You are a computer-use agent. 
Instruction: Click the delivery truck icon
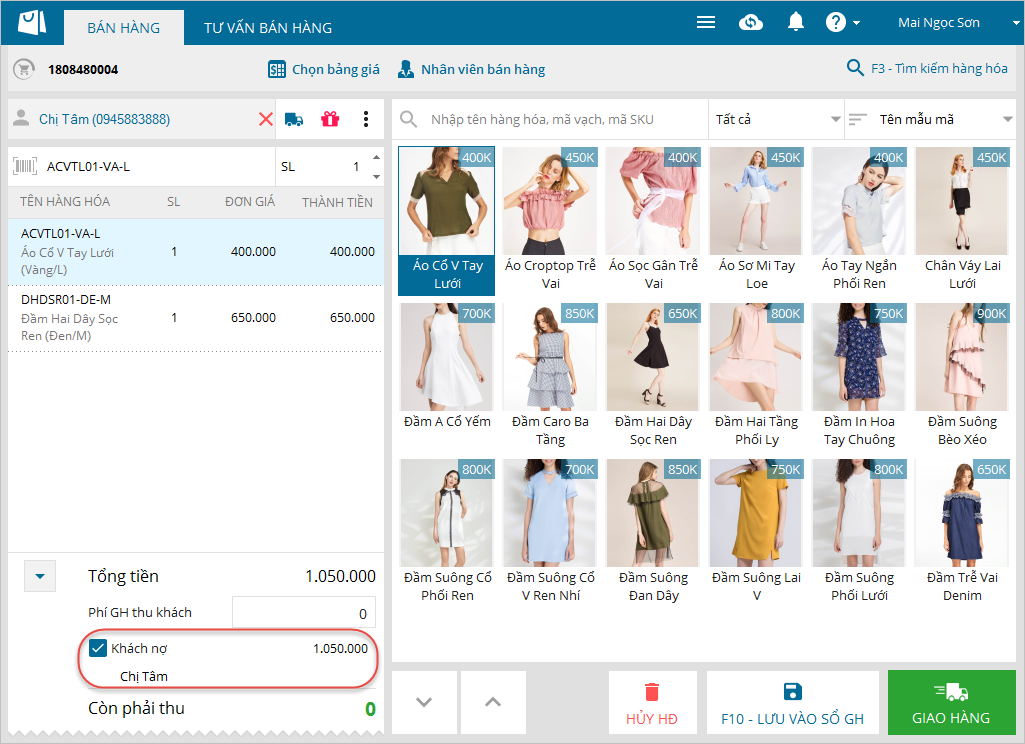[x=295, y=119]
